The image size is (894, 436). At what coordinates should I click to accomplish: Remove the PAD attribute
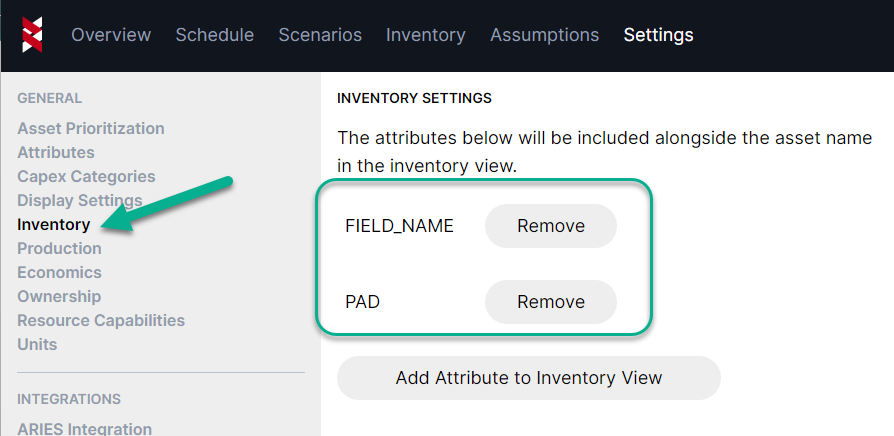pos(550,301)
